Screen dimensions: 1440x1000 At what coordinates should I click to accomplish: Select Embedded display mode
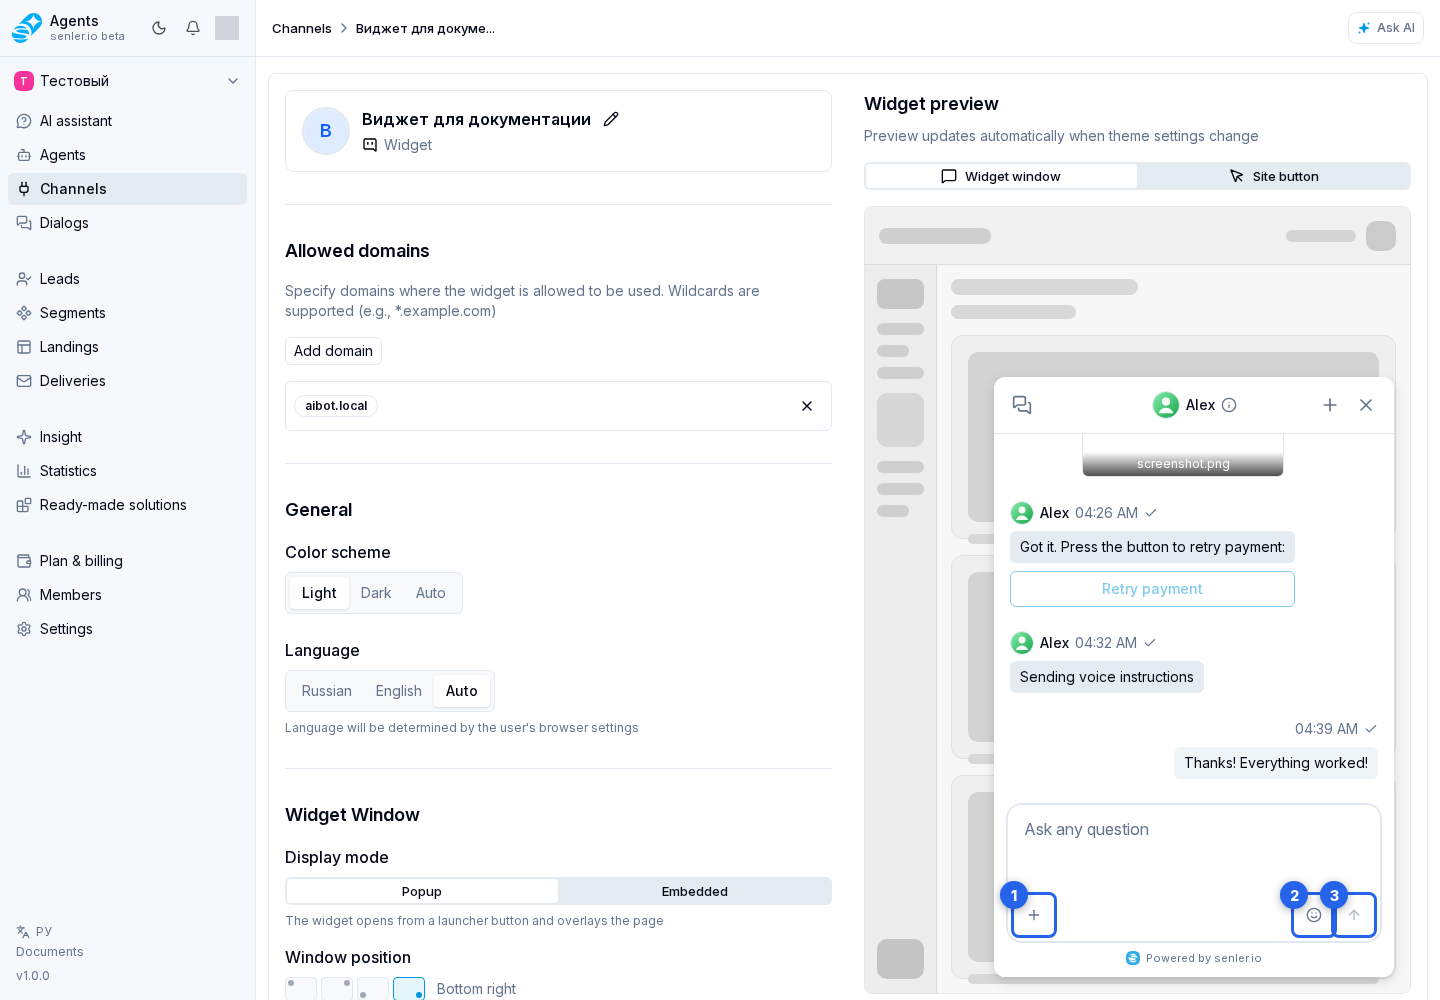[695, 891]
